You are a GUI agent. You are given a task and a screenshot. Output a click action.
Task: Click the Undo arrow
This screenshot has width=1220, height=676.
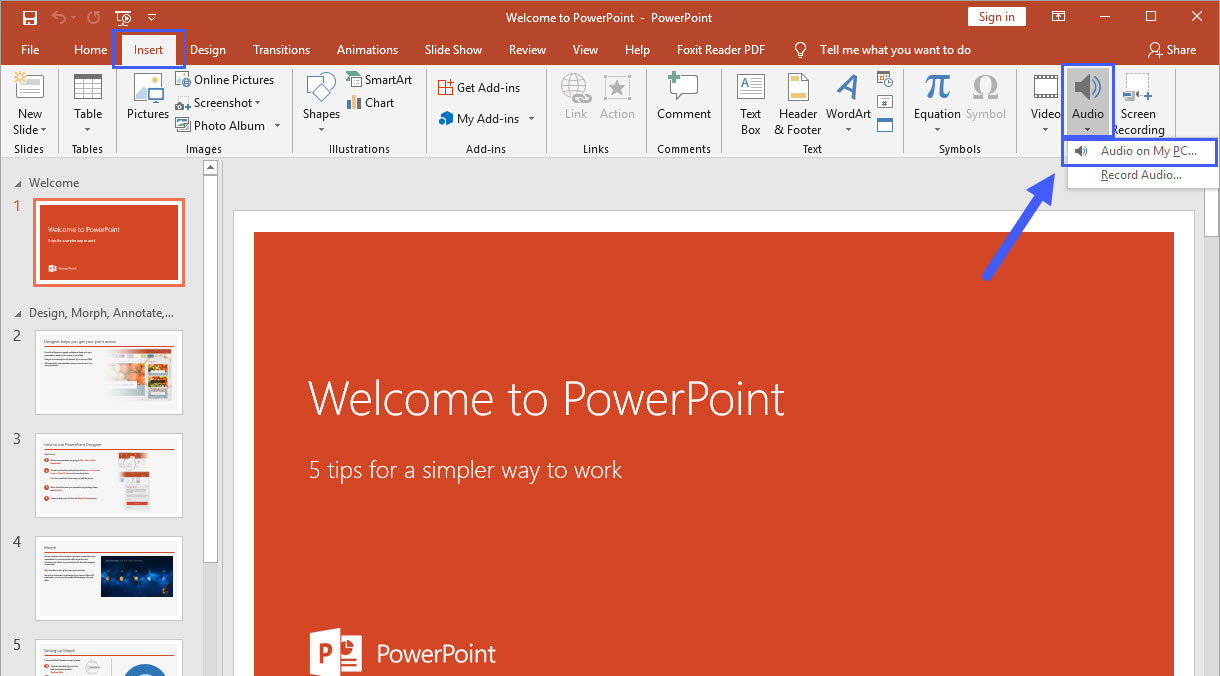(x=59, y=17)
